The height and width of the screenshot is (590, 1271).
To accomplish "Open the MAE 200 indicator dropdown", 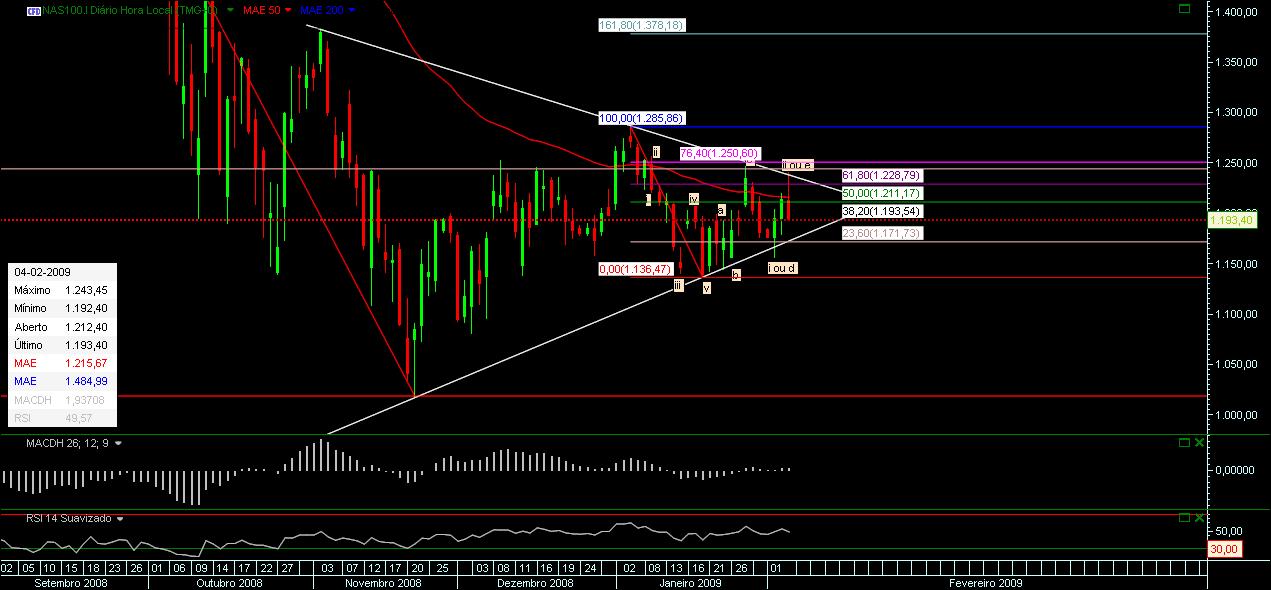I will point(352,10).
